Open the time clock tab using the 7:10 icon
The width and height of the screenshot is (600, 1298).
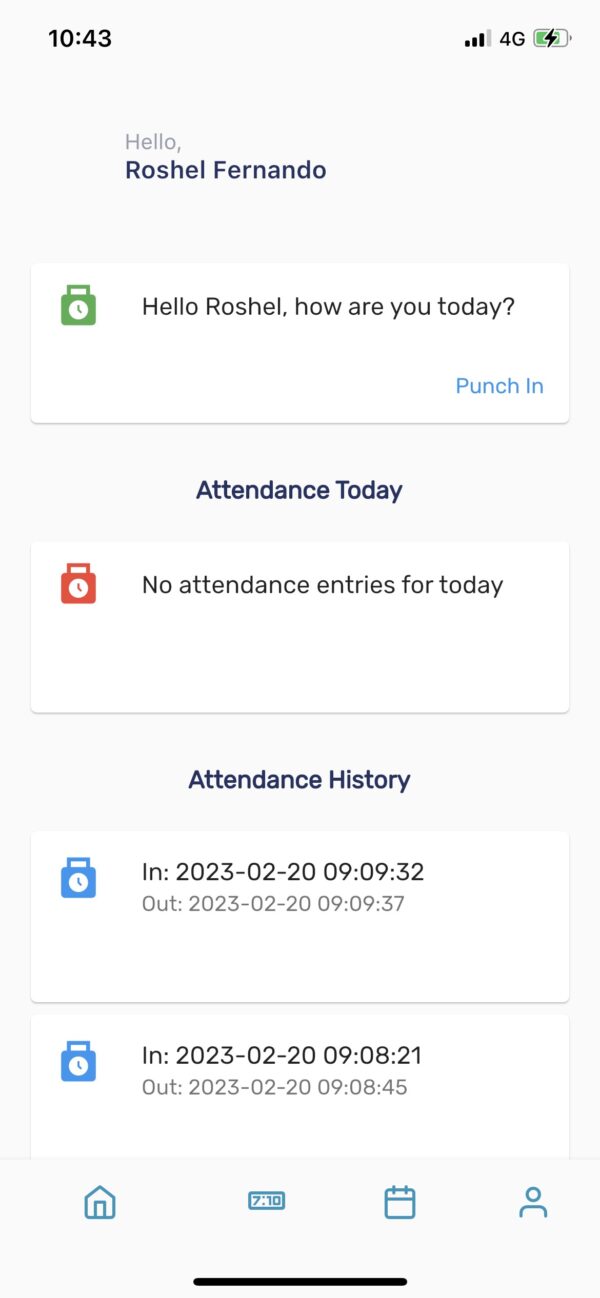tap(265, 1202)
